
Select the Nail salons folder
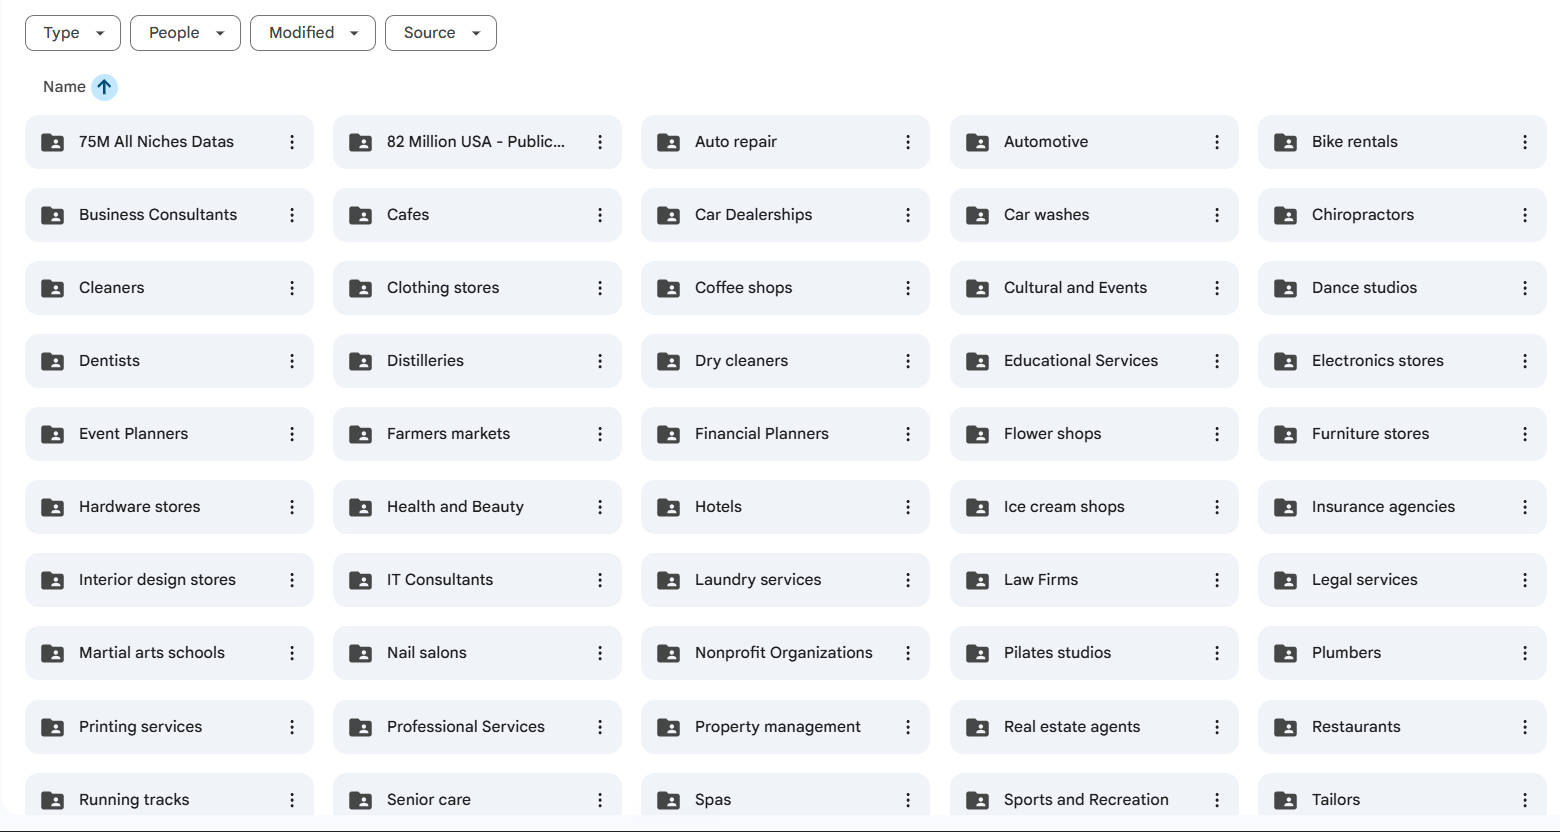(477, 653)
